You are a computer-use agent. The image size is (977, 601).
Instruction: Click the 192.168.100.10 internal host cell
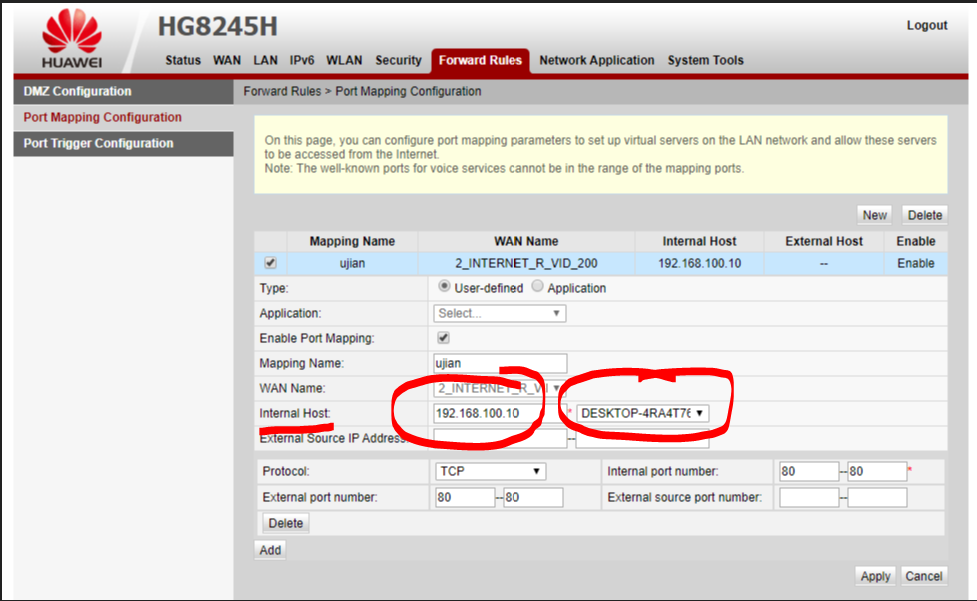[x=699, y=263]
